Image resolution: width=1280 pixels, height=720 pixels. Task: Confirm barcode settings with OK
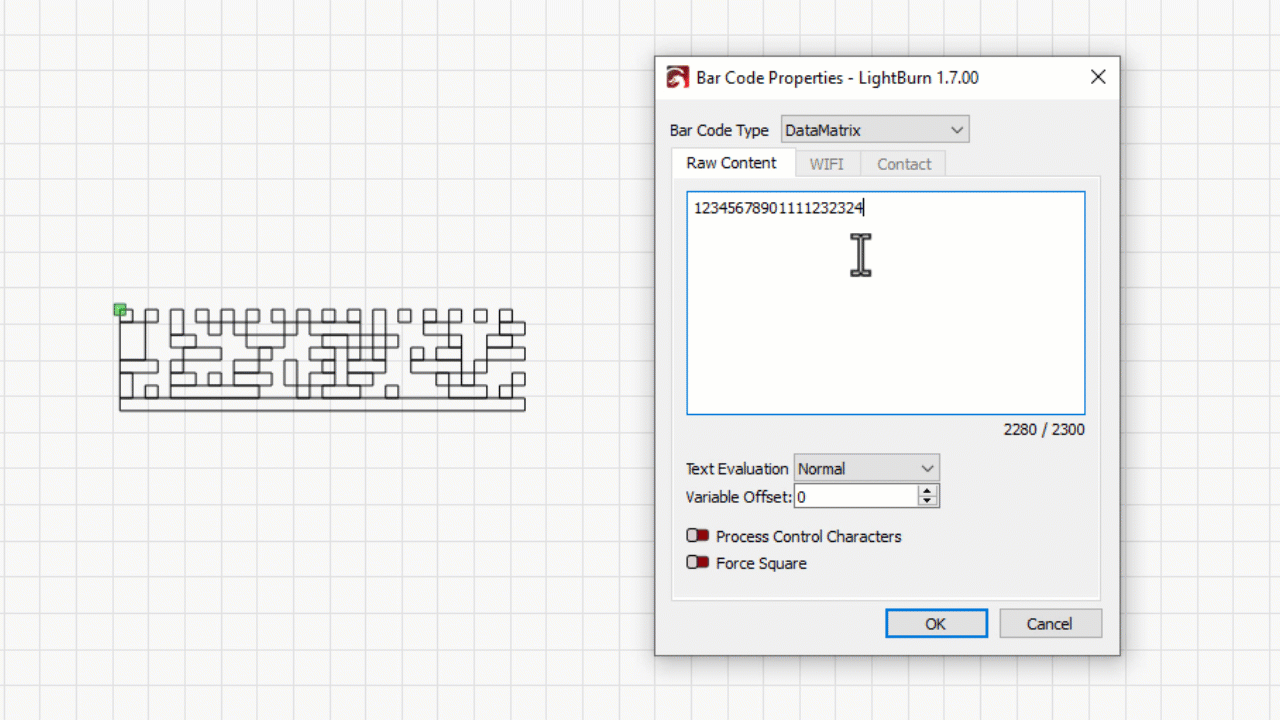pos(936,622)
